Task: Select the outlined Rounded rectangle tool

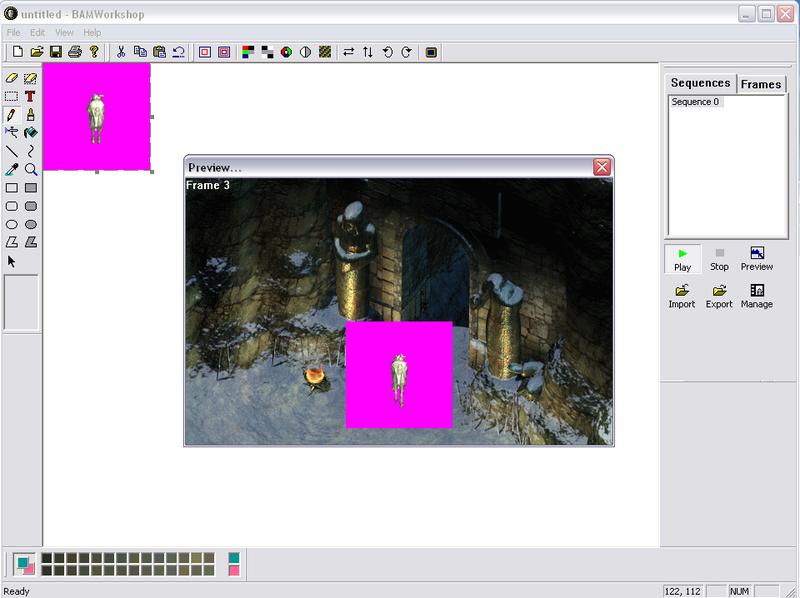Action: click(x=11, y=206)
